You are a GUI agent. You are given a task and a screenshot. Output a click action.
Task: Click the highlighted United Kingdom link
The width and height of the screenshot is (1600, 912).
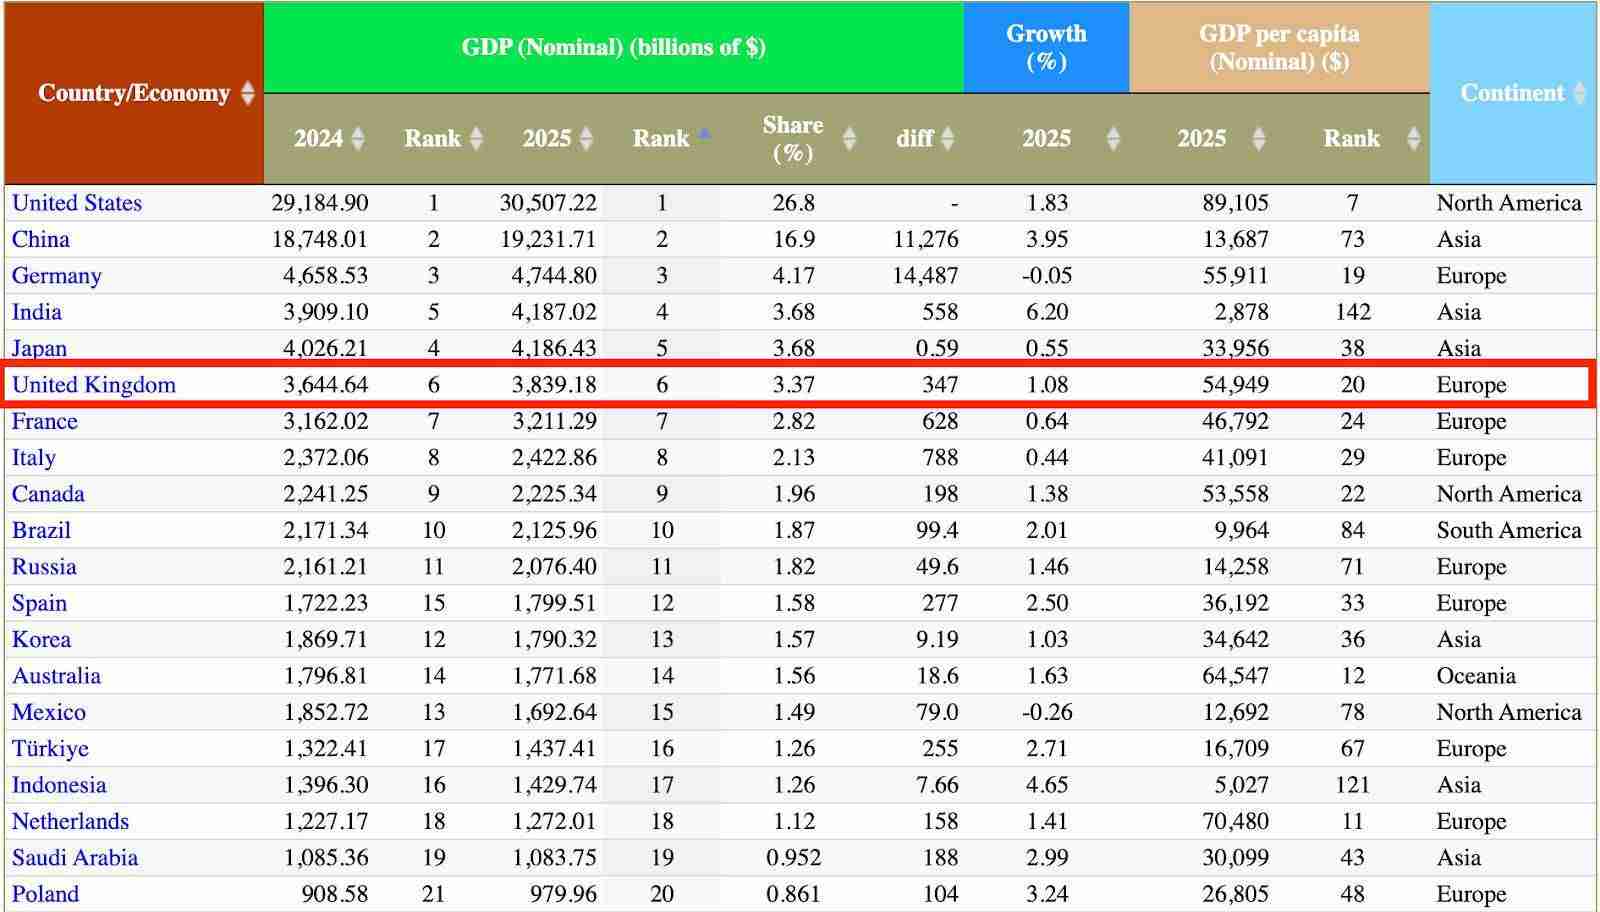(93, 384)
